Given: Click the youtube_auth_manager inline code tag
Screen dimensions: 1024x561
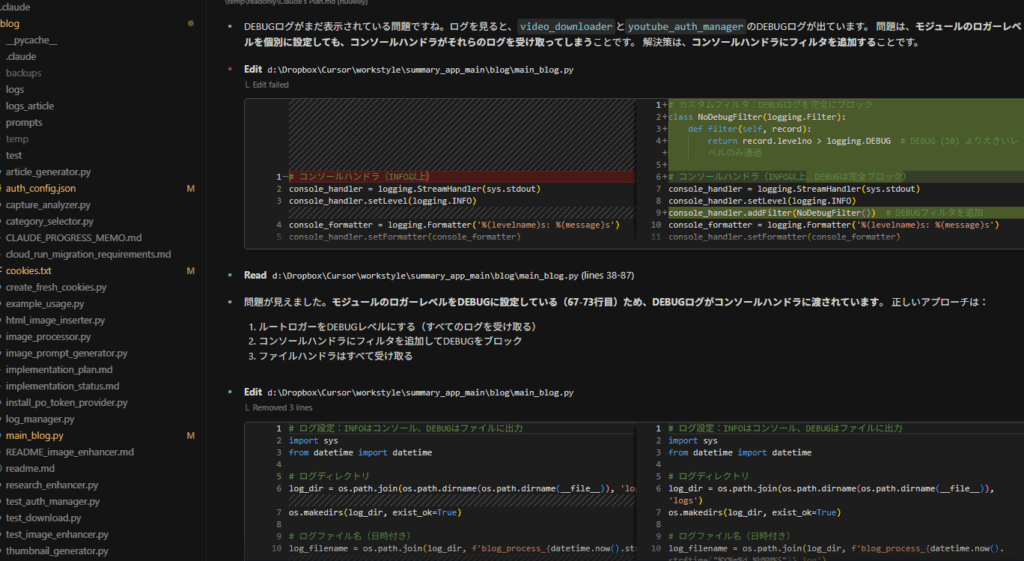Looking at the screenshot, I should click(x=686, y=27).
